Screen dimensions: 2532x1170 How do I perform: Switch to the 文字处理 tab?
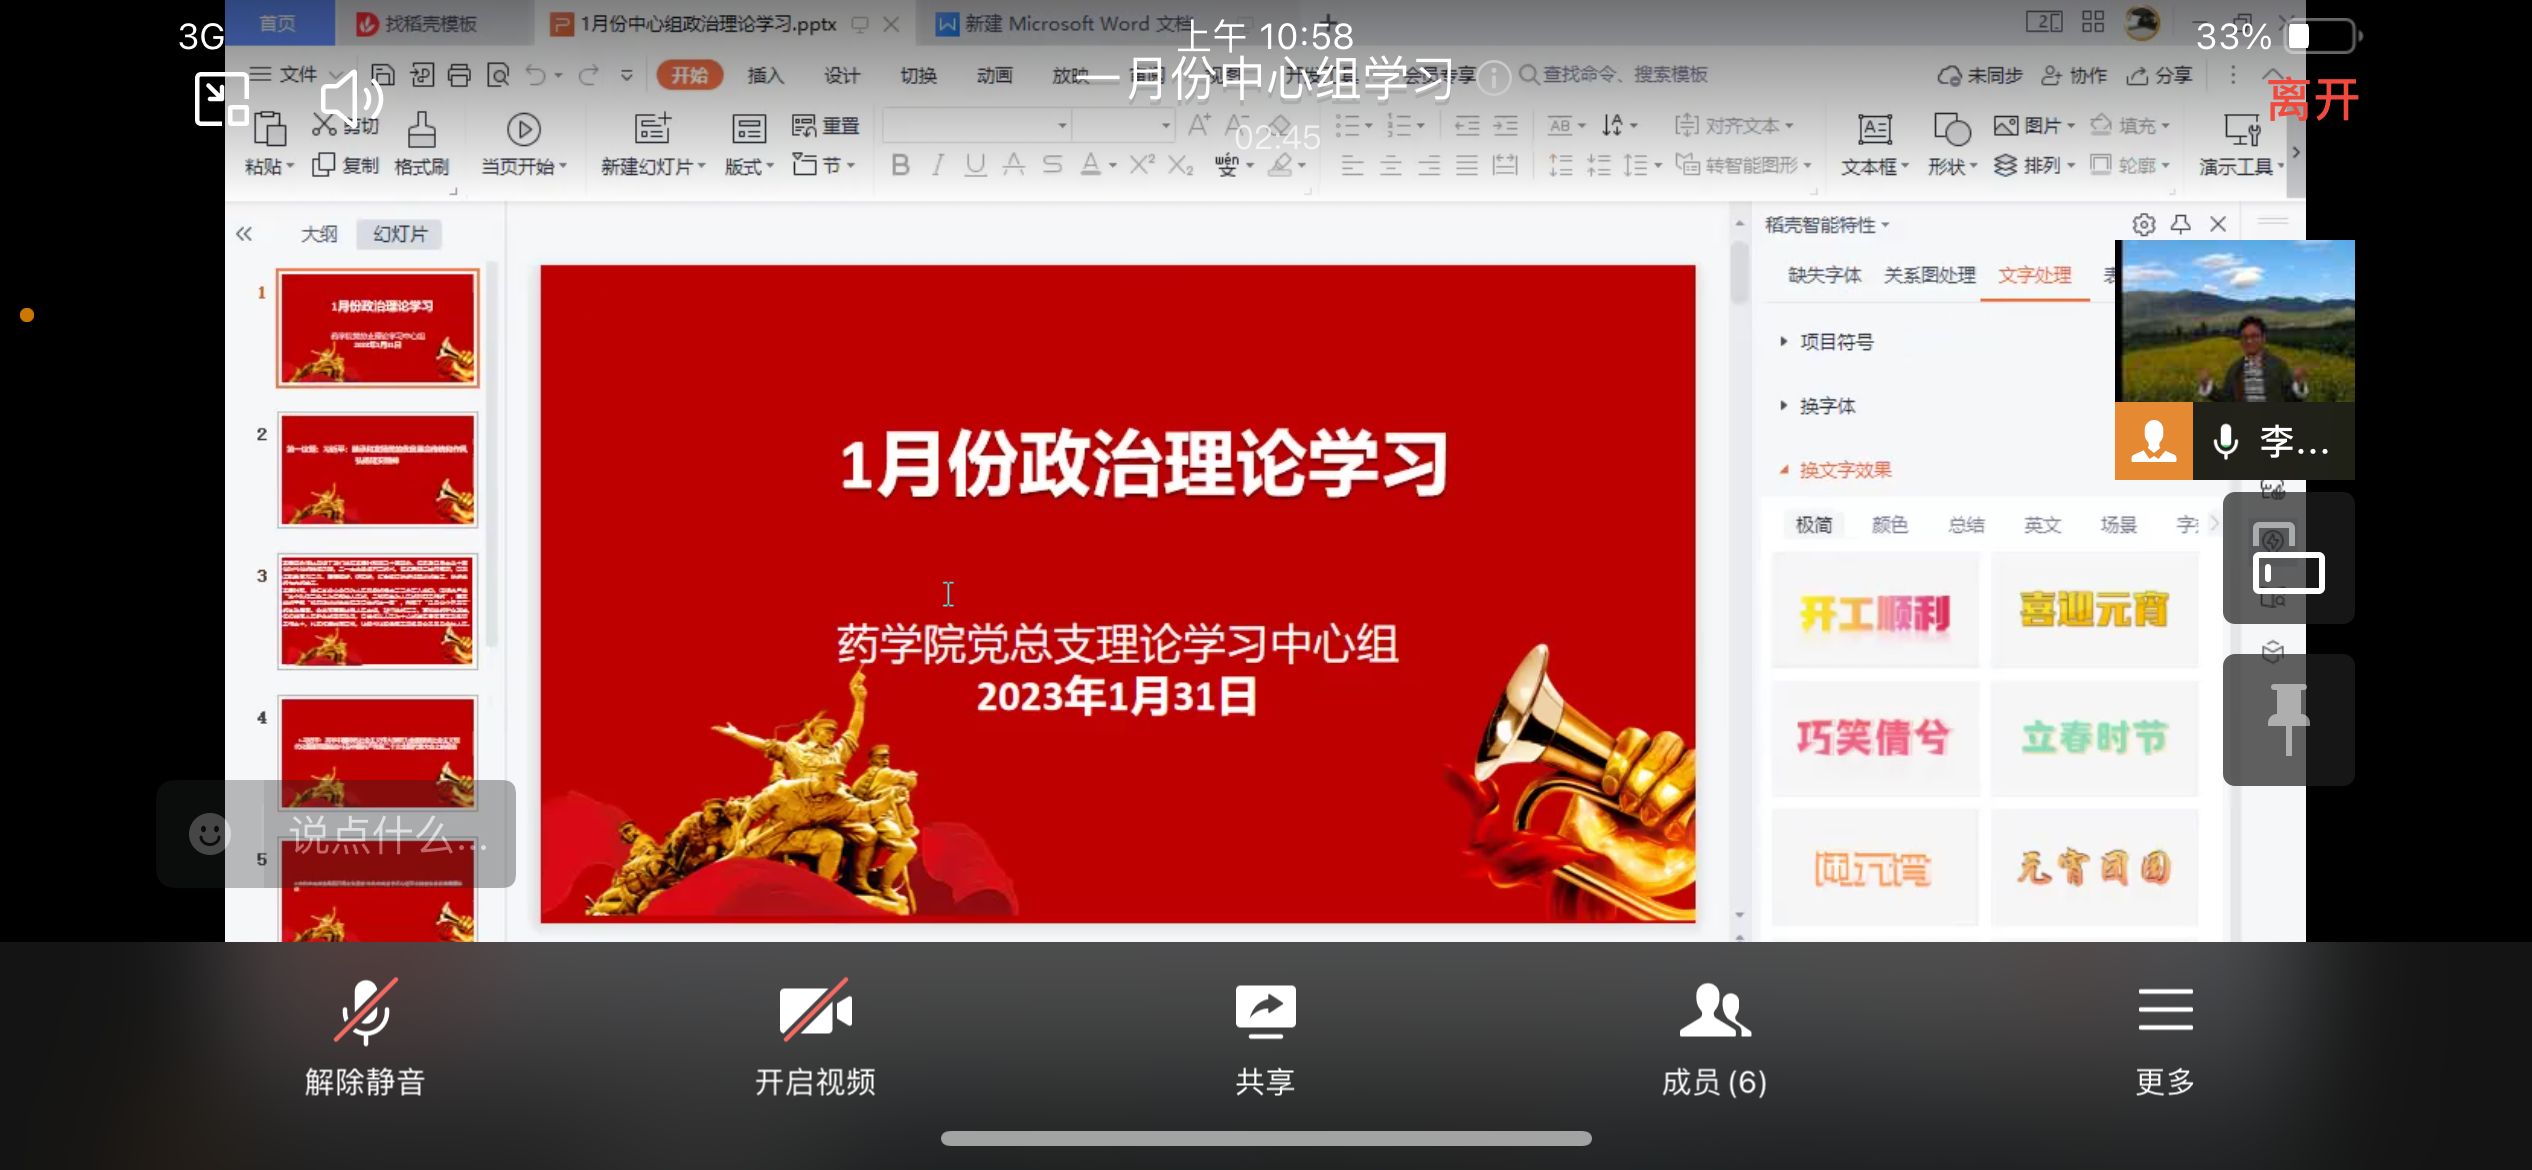(2034, 275)
